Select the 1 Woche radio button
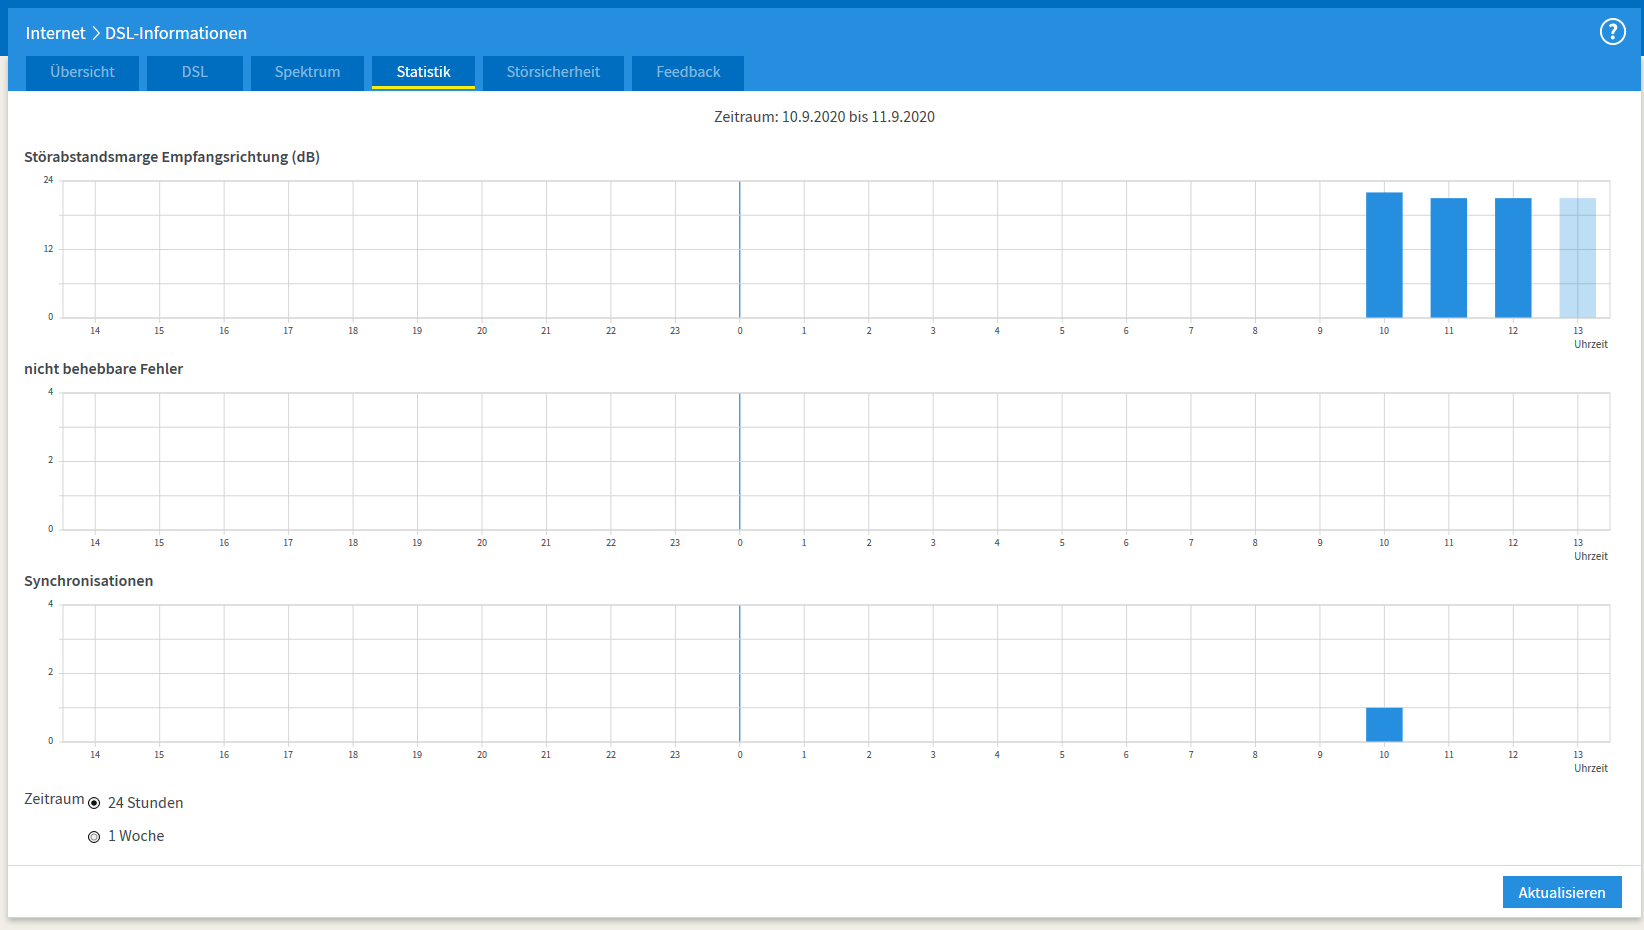 pyautogui.click(x=94, y=837)
